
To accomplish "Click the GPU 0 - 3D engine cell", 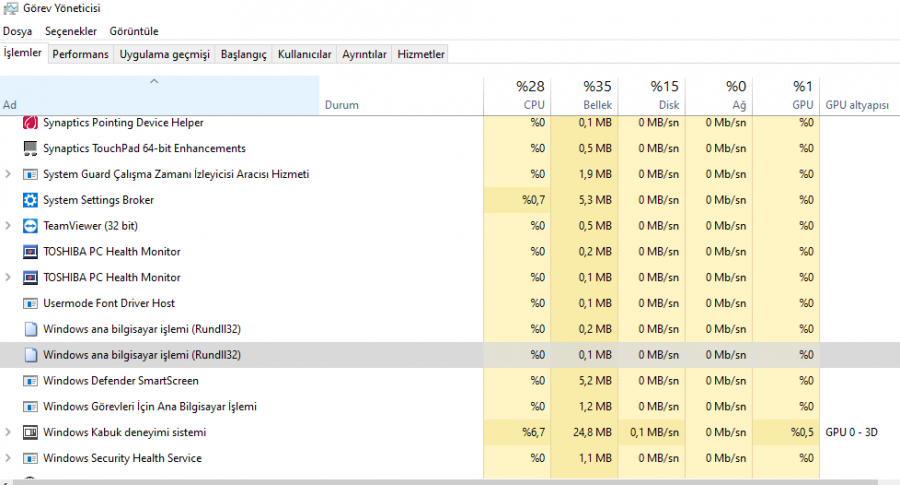I will click(x=851, y=432).
